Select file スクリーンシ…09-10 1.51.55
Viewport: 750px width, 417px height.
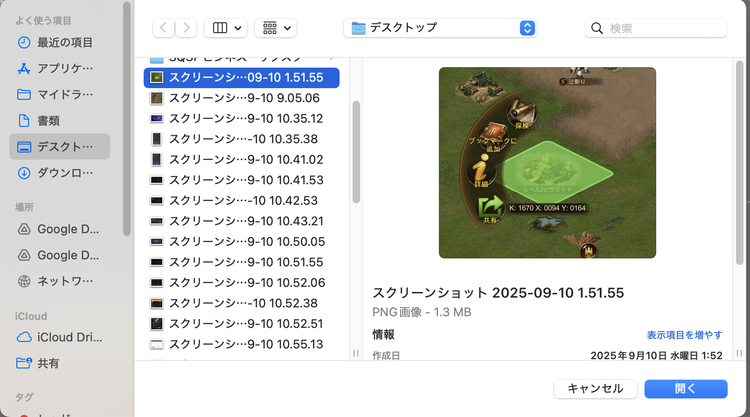[242, 77]
